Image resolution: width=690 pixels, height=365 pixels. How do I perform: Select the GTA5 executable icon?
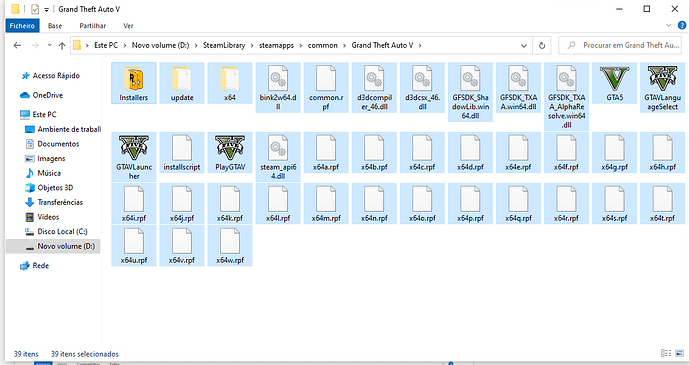614,79
